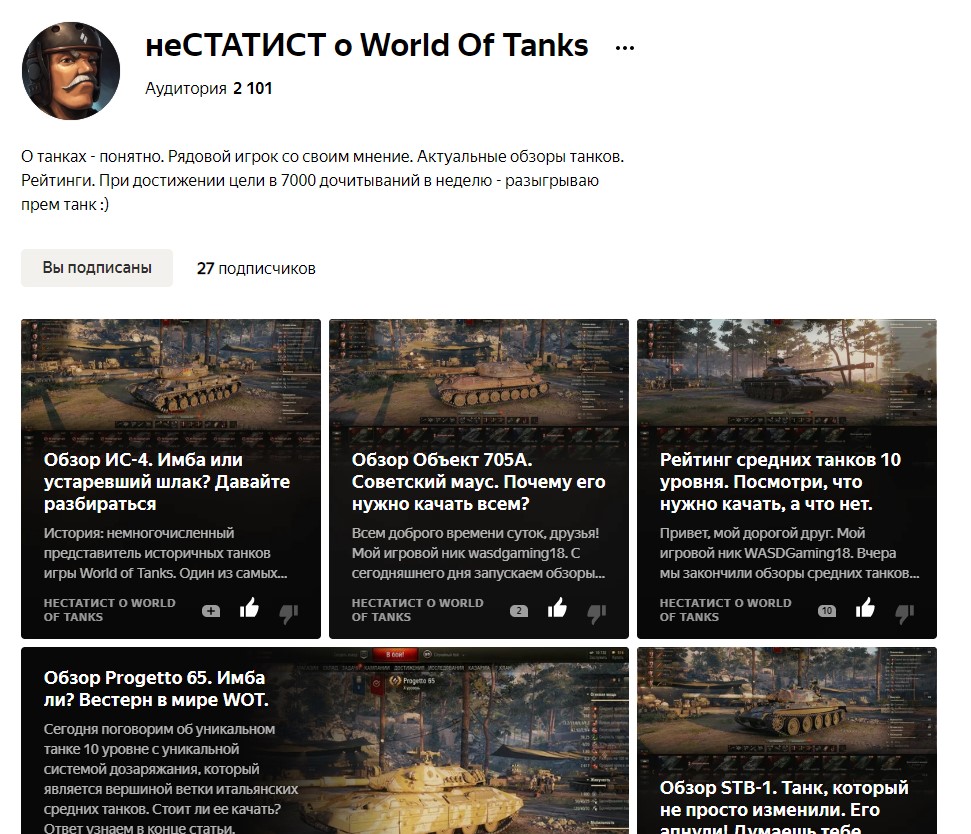Screen dimensions: 971x834
Task: Click the Объект 705А tank thumbnail image
Action: 479,375
